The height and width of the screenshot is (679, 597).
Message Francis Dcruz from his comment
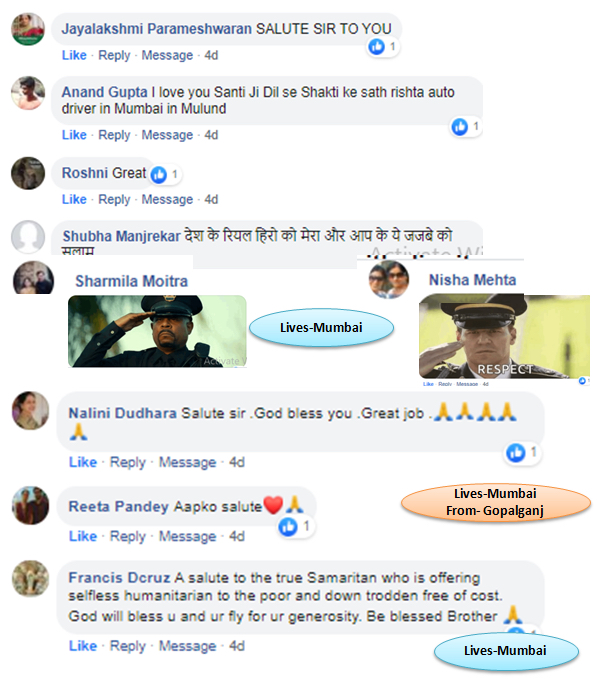[187, 646]
